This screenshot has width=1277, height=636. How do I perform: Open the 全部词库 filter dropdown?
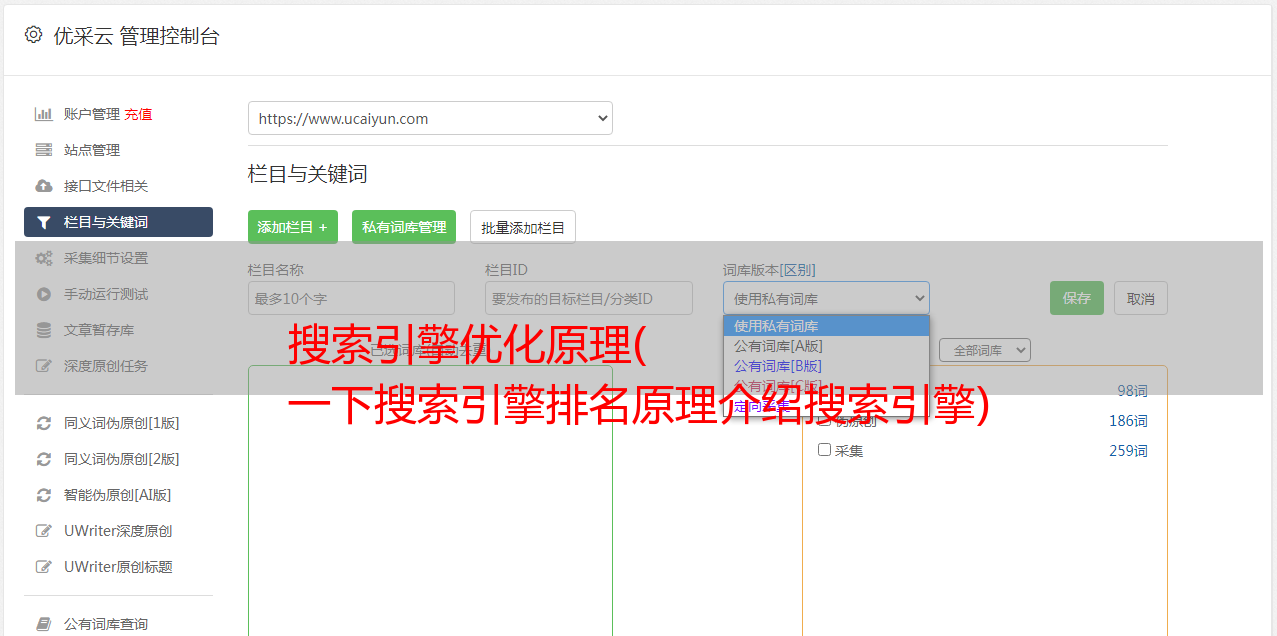click(985, 350)
